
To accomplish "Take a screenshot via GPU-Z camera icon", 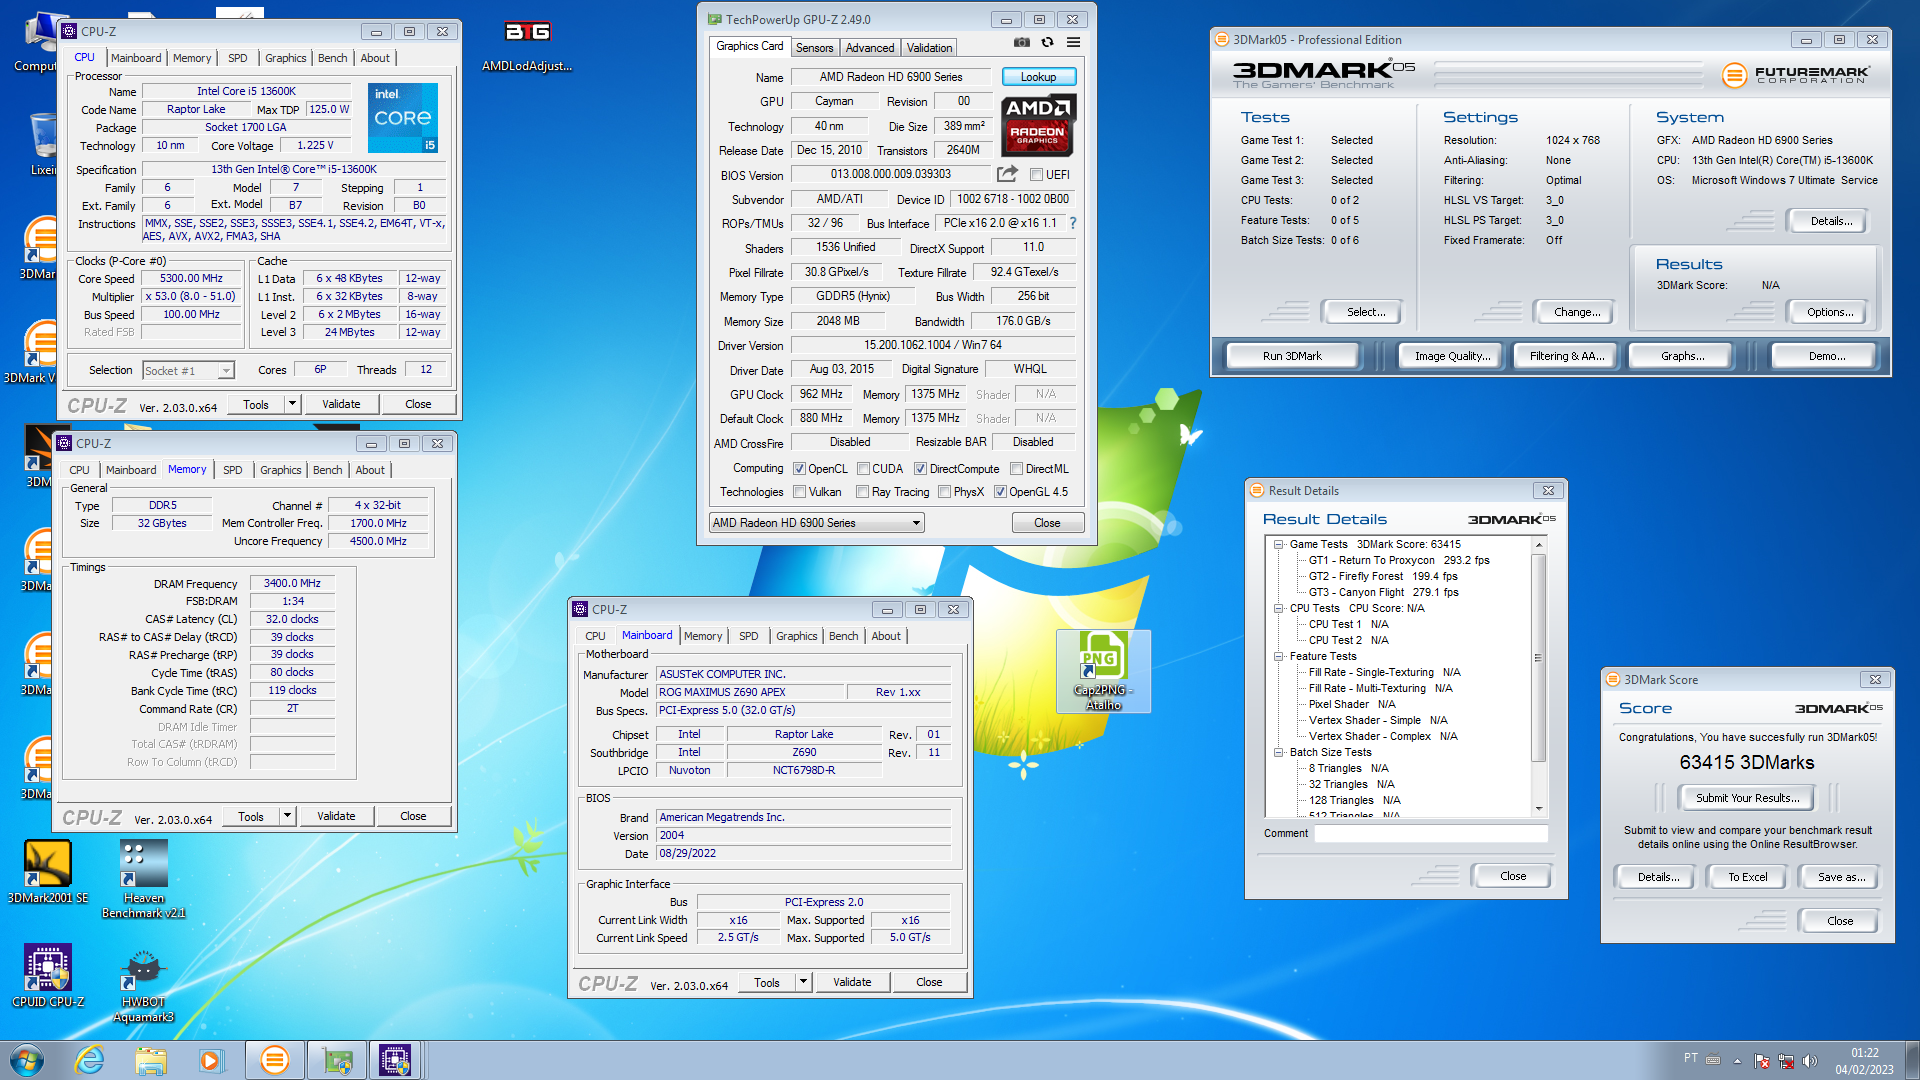I will click(1021, 43).
